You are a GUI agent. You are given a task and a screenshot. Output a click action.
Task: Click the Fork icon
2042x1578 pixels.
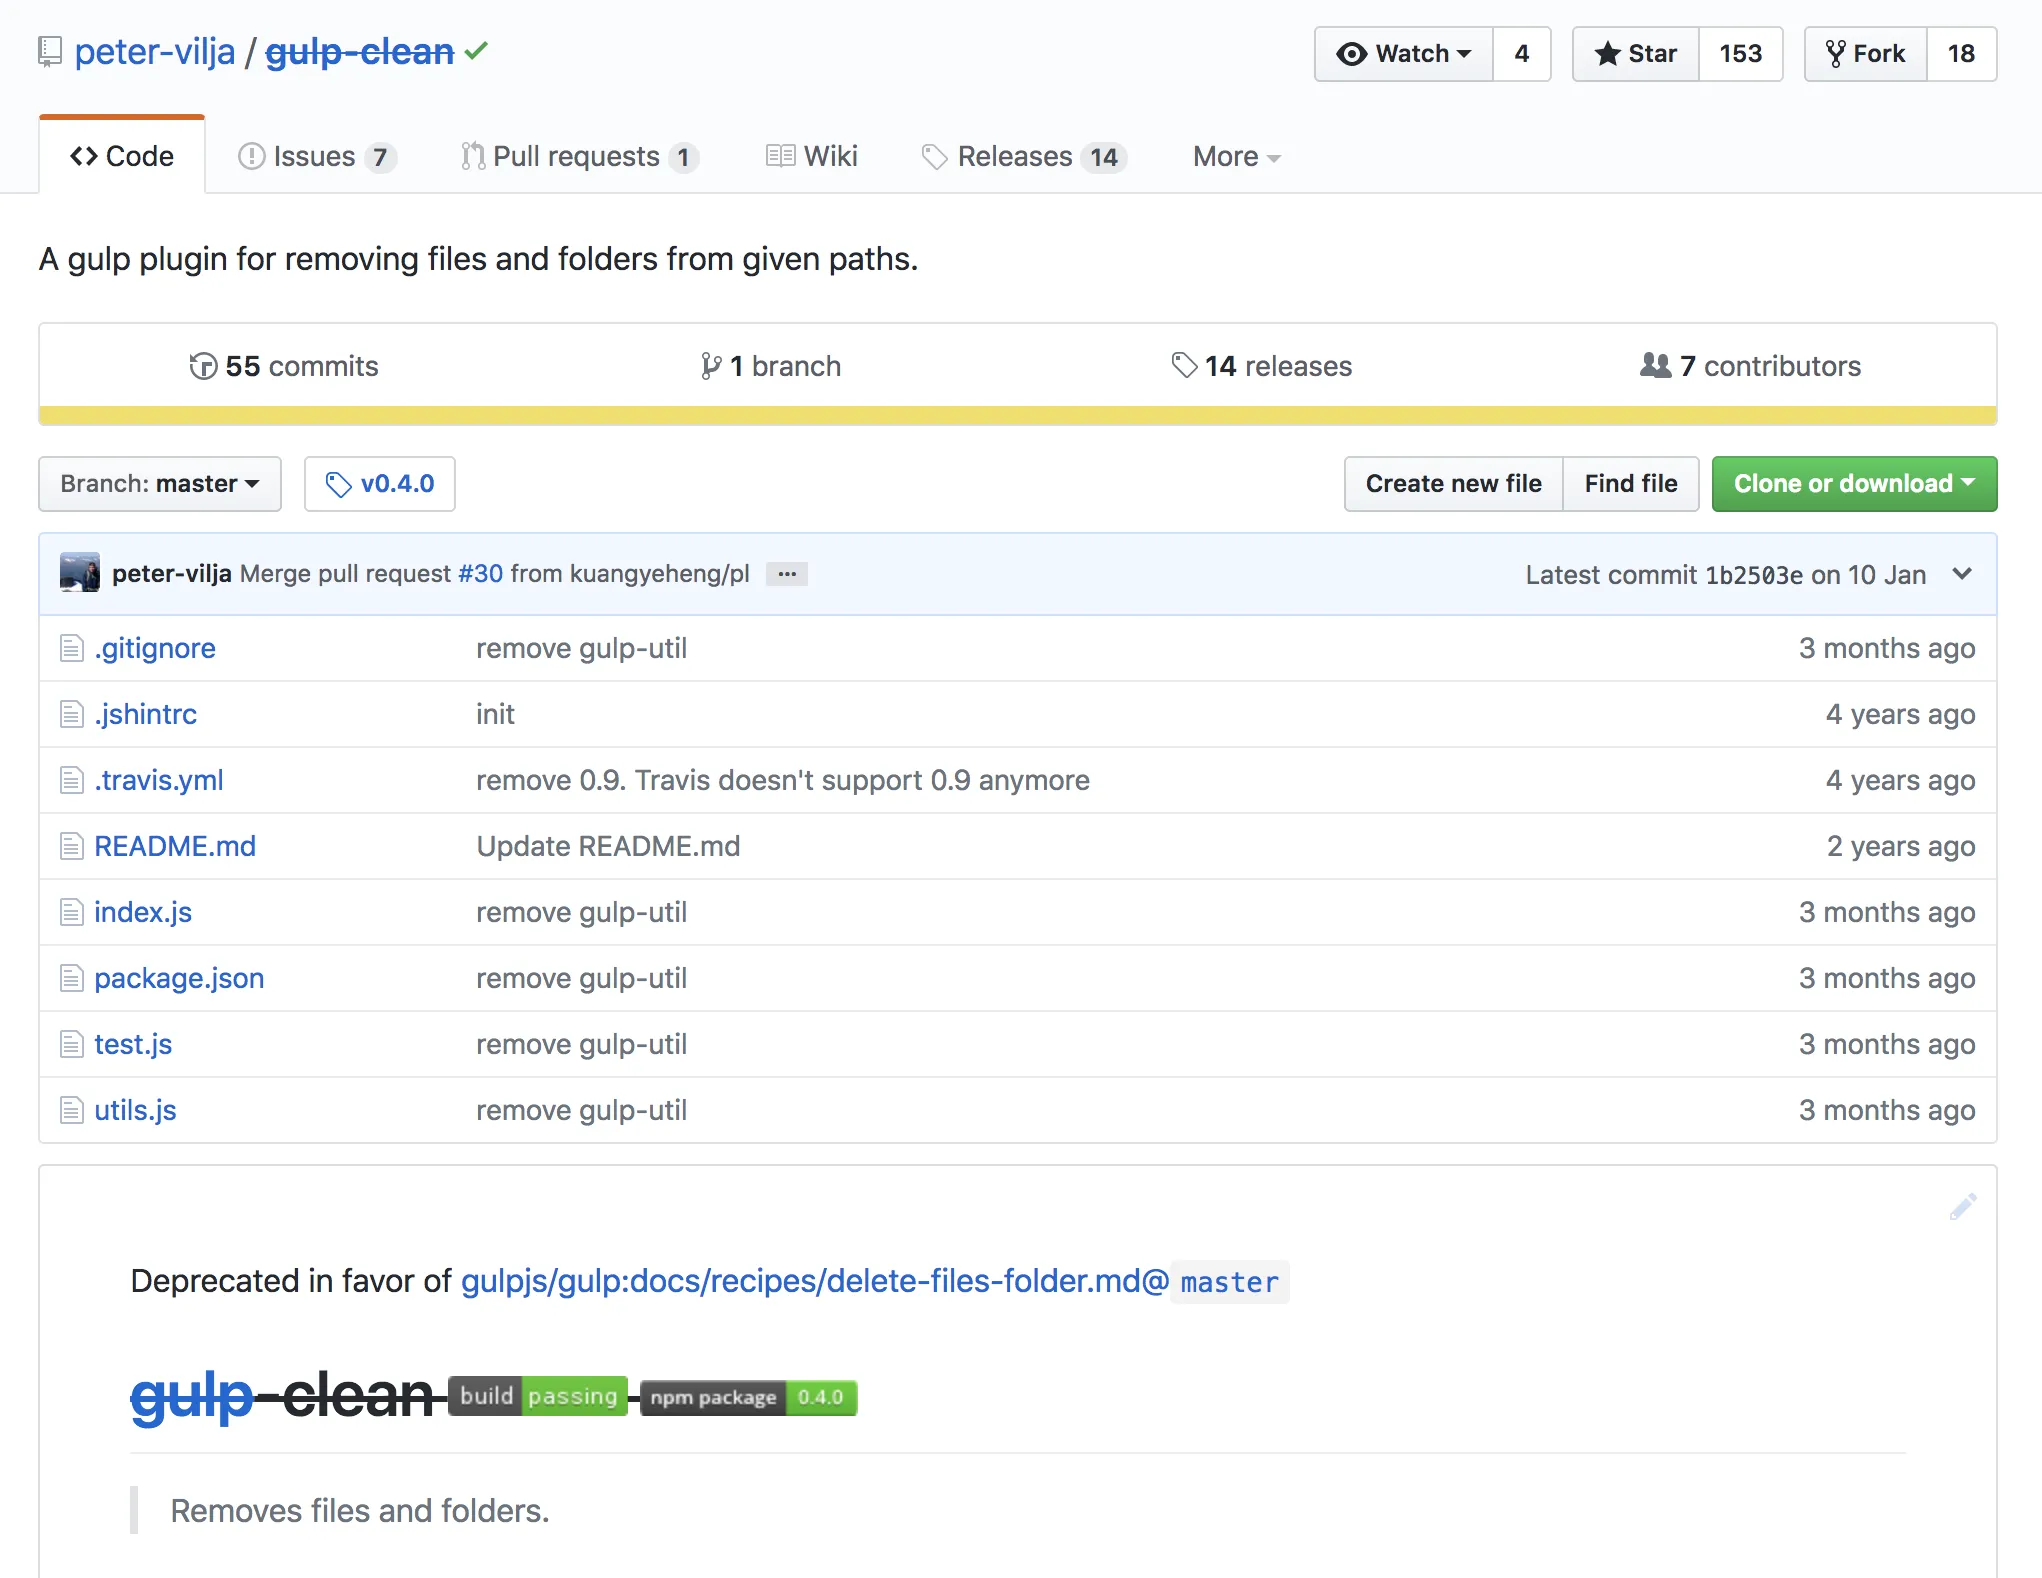[x=1837, y=53]
